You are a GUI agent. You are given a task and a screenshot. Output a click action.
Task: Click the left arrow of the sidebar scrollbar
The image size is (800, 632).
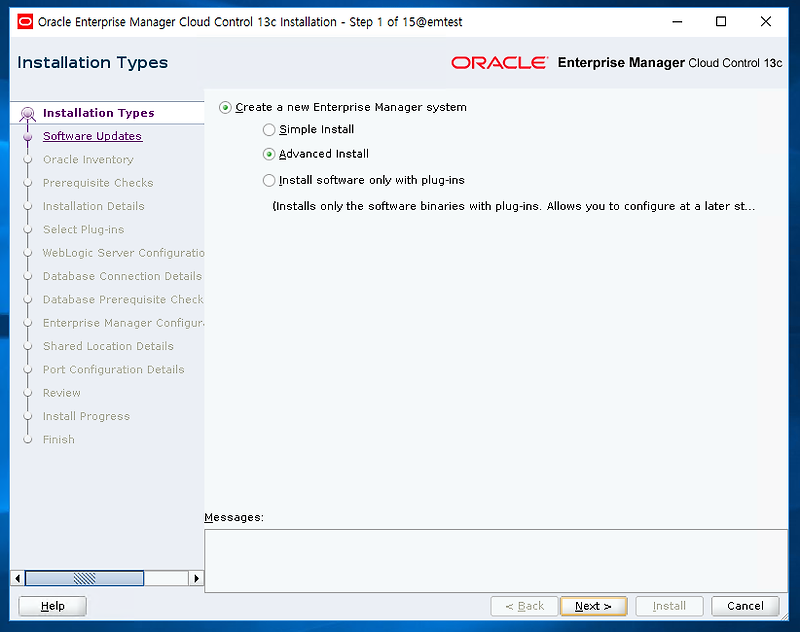pyautogui.click(x=19, y=578)
